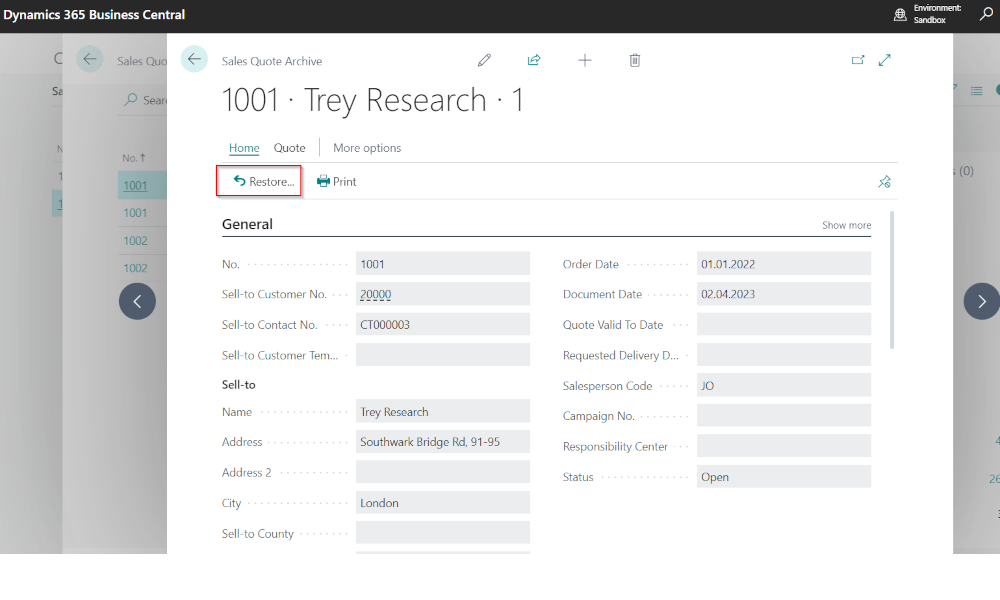Click the Name field Trey Research
Image resolution: width=1000 pixels, height=600 pixels.
(x=443, y=411)
